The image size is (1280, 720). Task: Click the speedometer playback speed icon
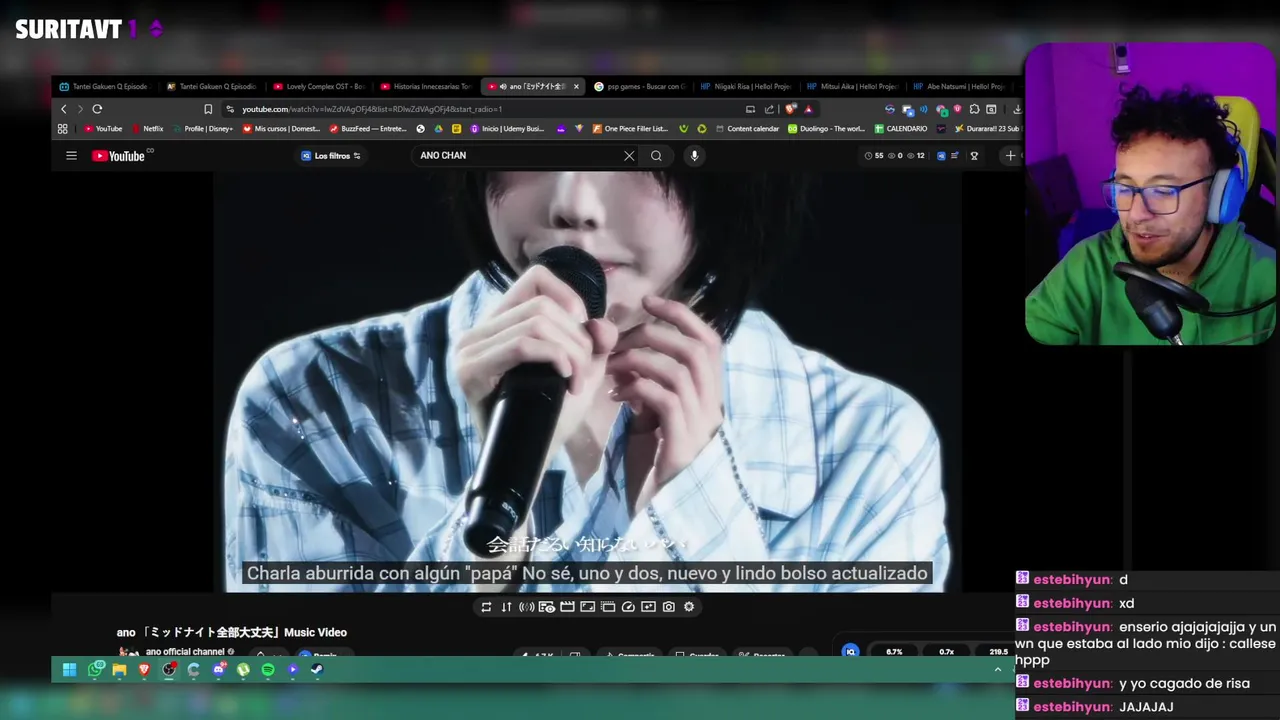point(628,607)
